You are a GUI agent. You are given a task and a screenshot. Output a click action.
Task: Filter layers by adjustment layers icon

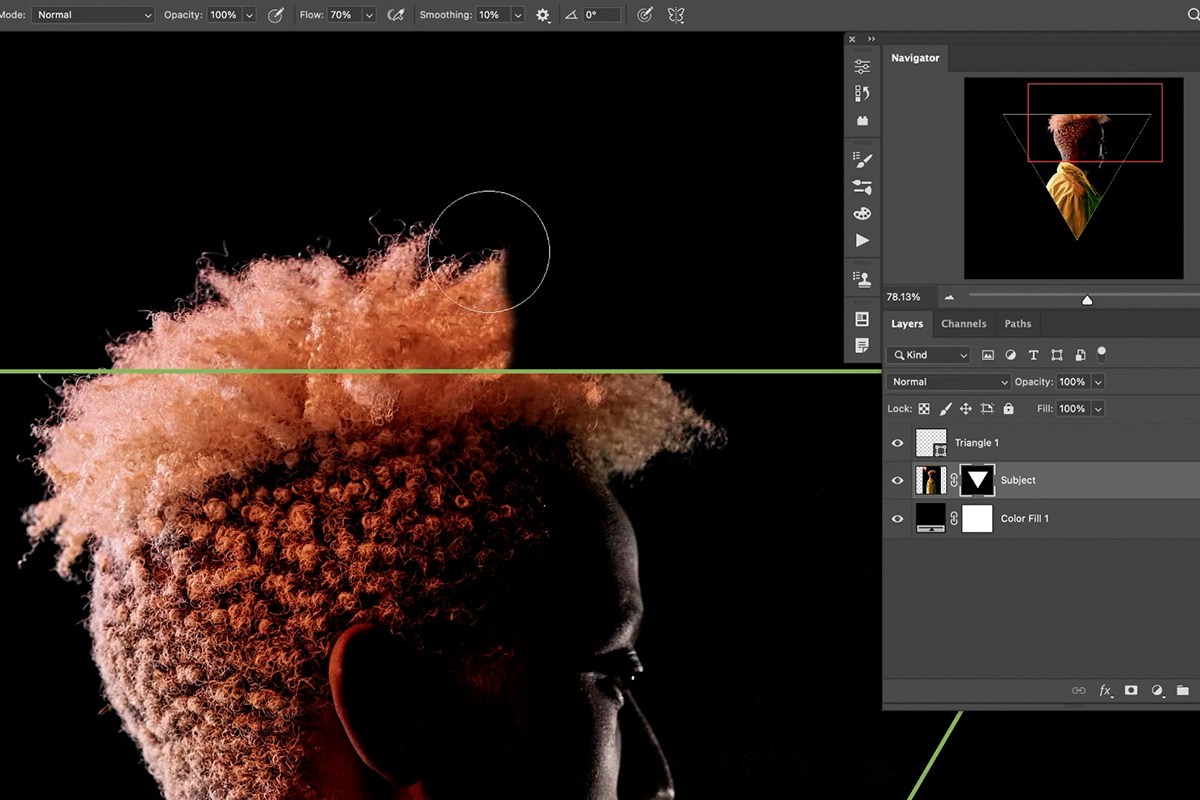(x=1011, y=355)
